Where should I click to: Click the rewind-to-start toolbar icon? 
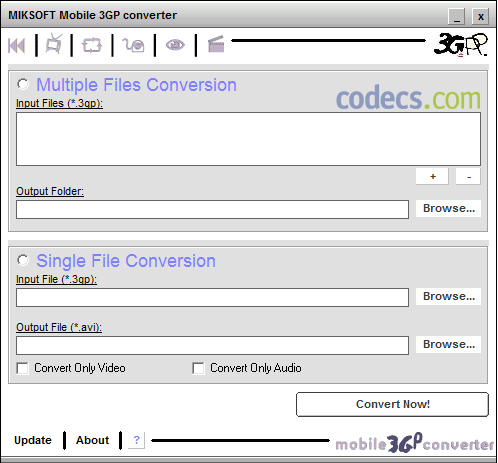point(16,46)
